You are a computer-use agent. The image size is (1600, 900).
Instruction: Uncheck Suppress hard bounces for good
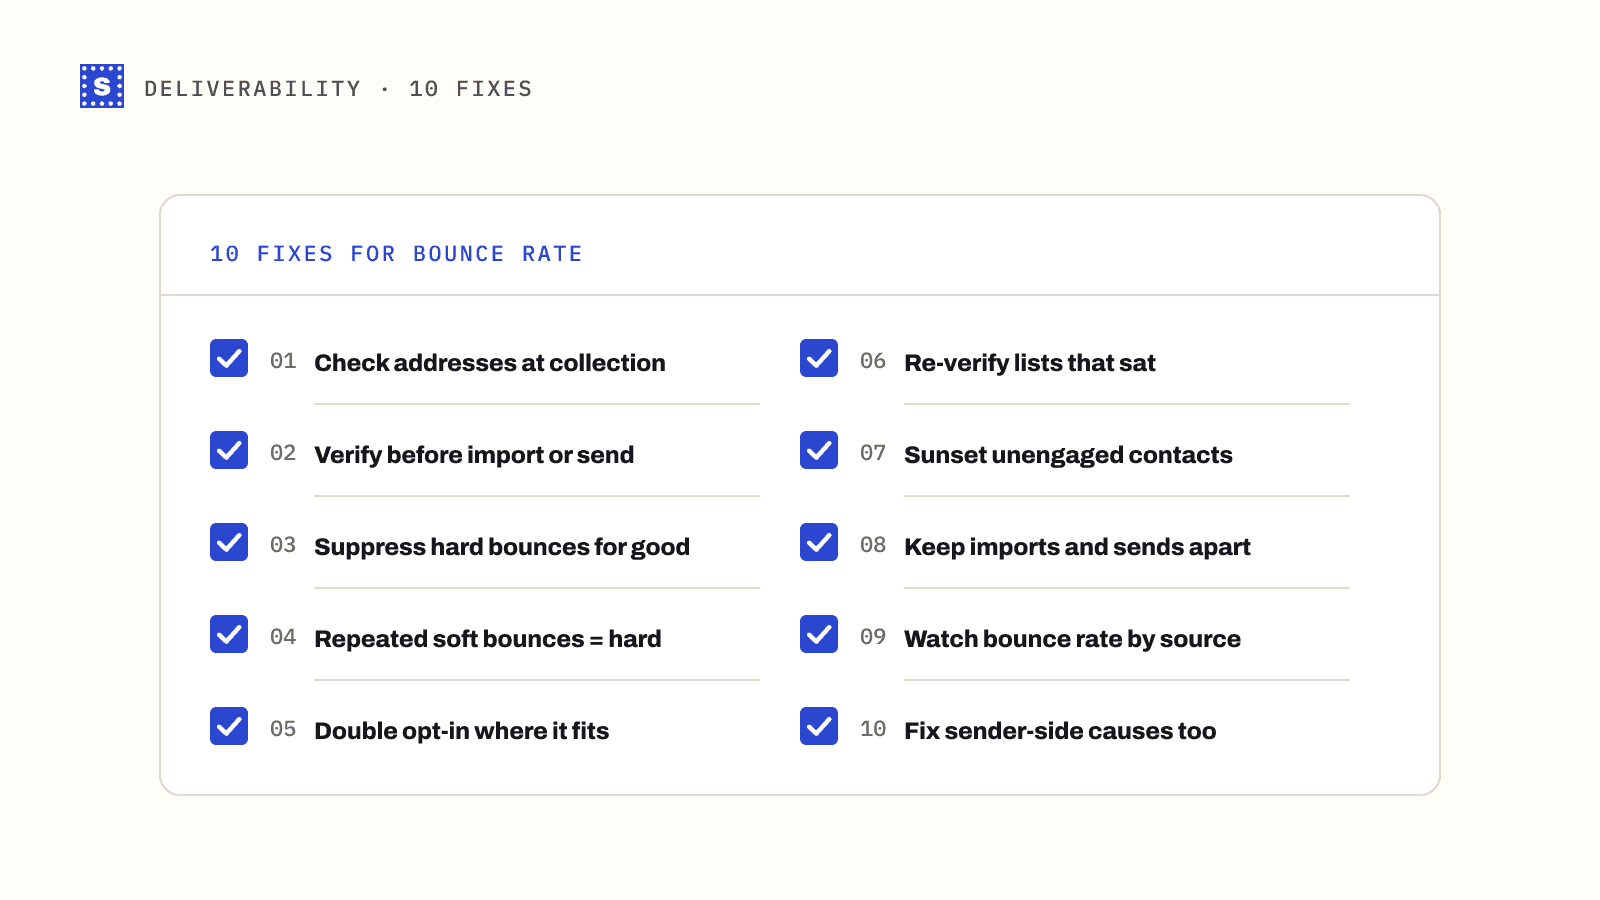[x=229, y=542]
